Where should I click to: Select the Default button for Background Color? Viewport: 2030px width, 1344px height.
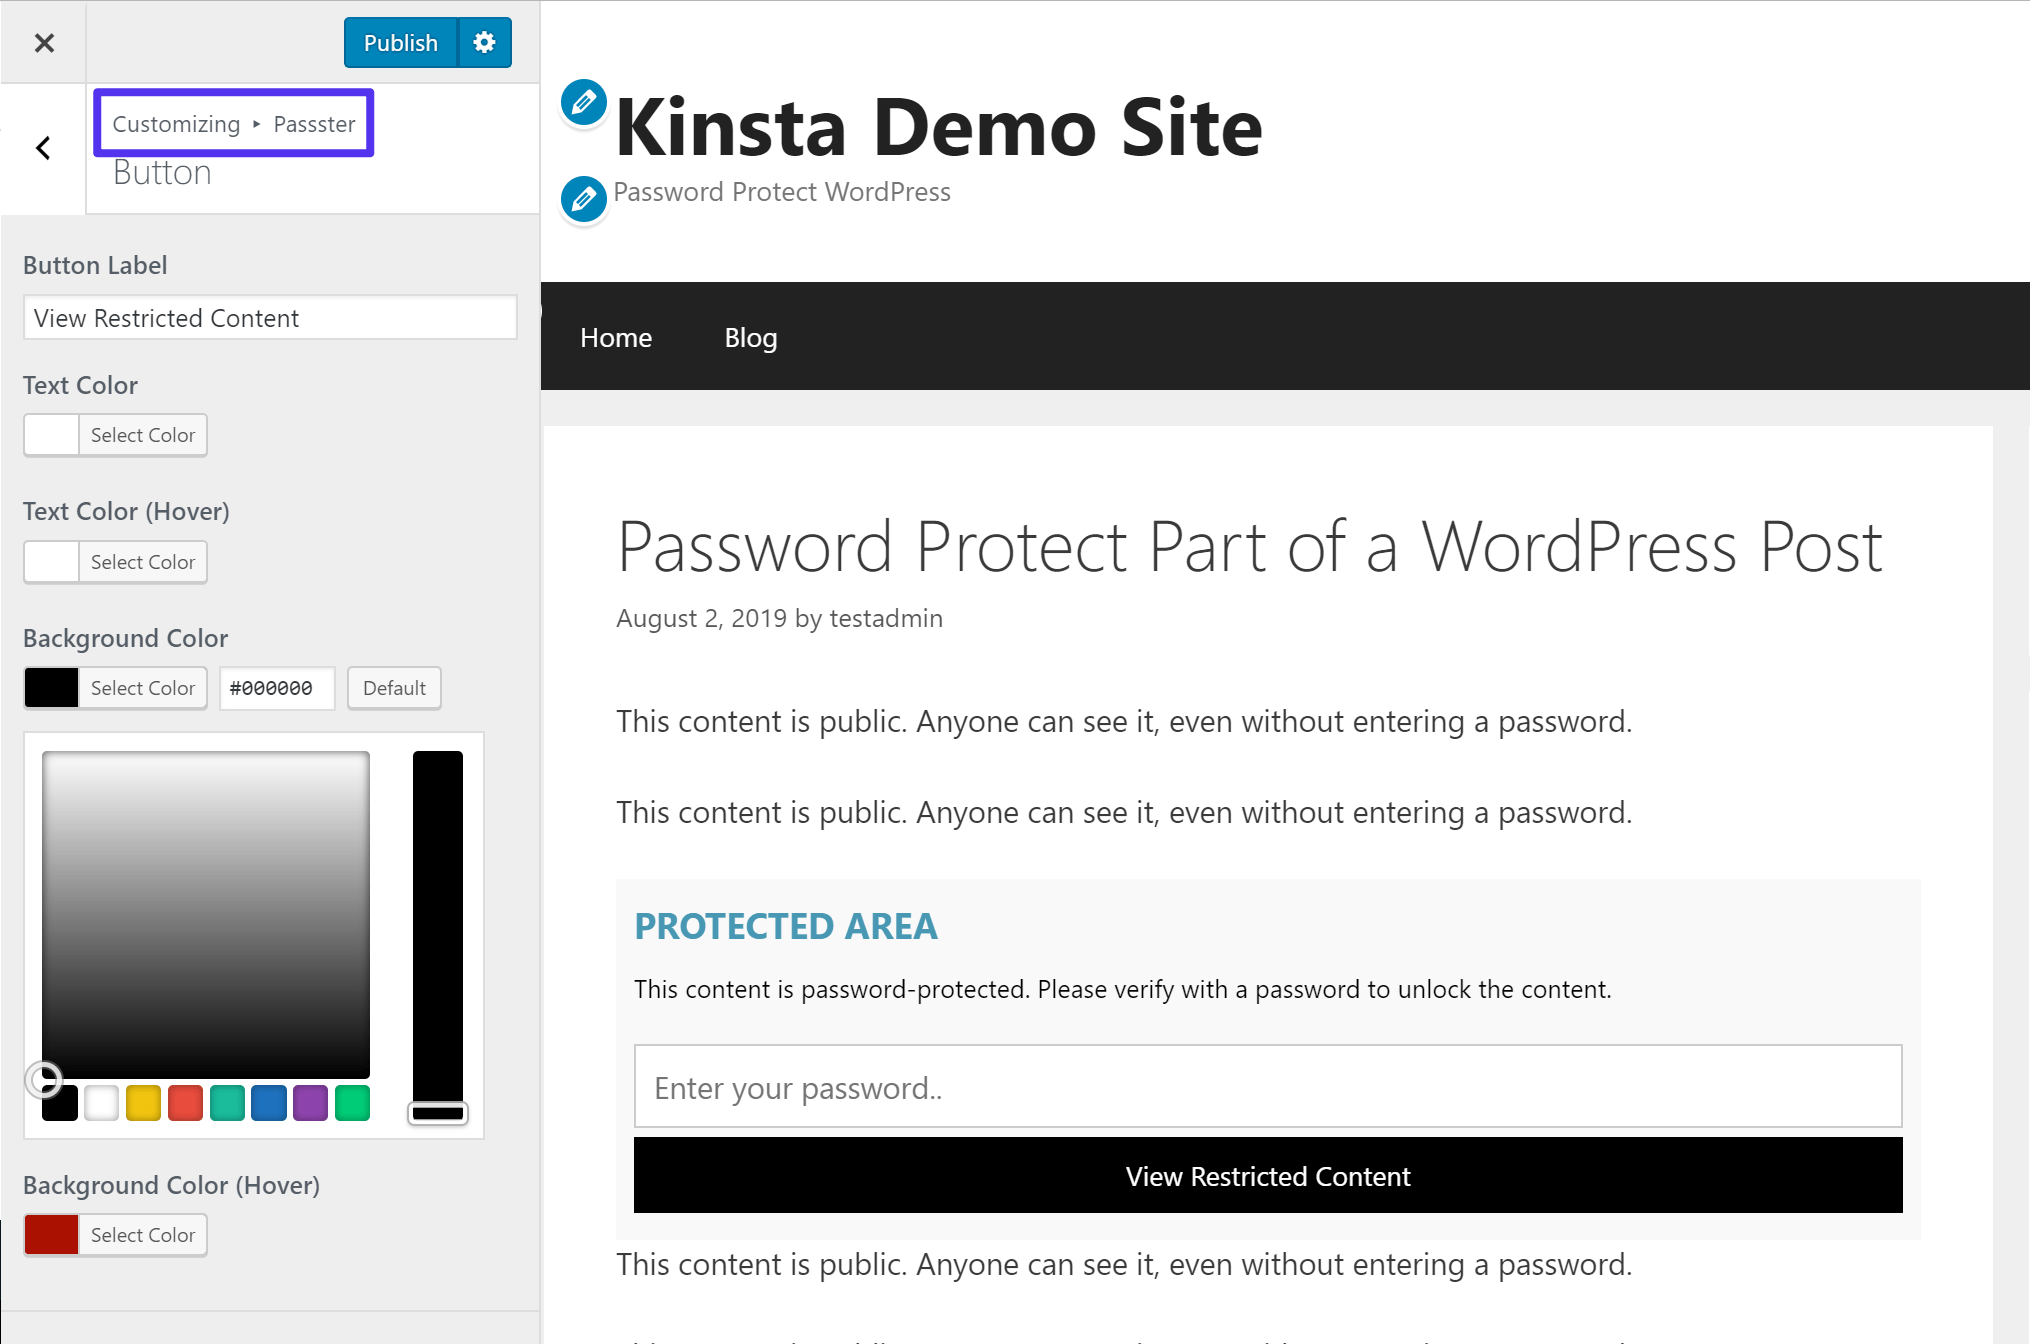tap(394, 687)
